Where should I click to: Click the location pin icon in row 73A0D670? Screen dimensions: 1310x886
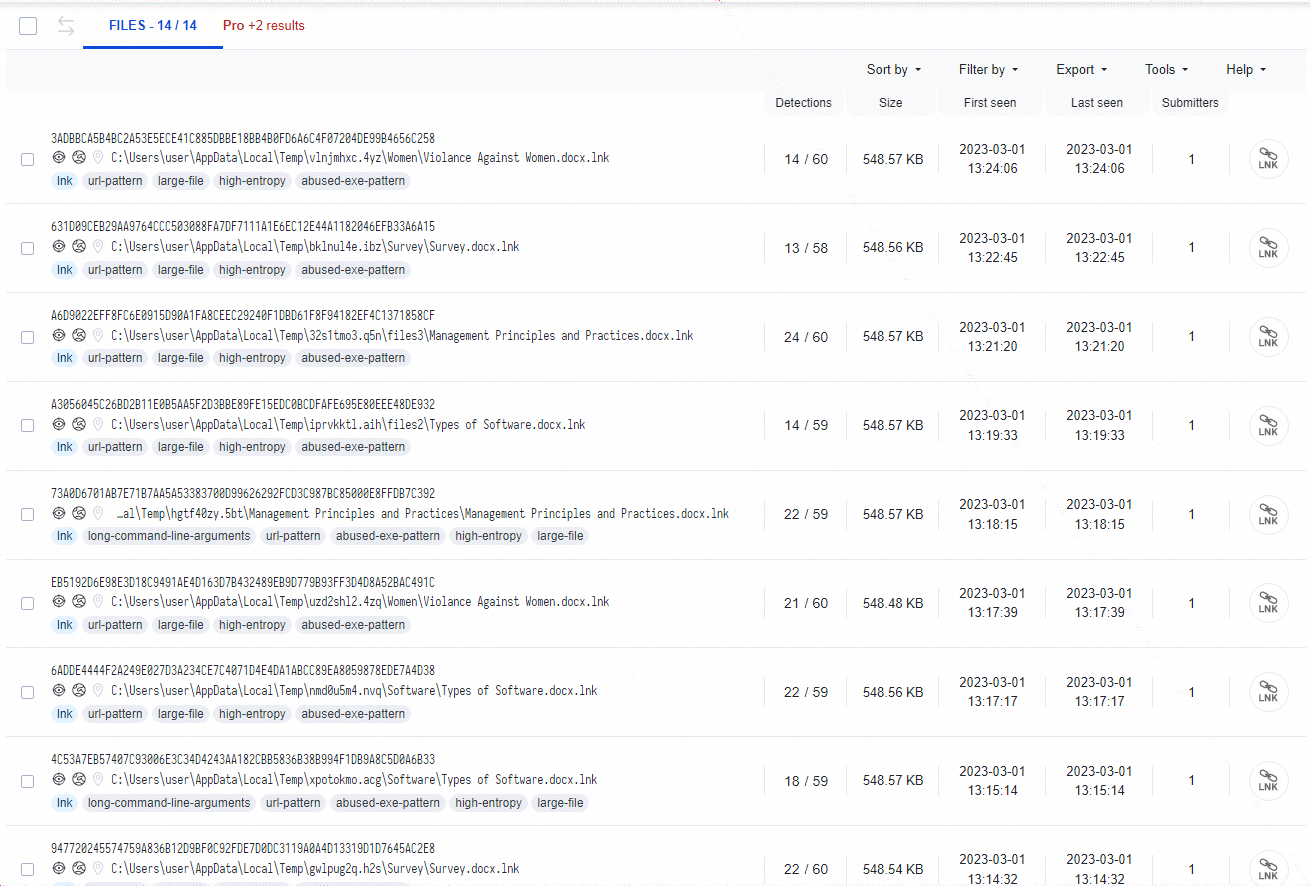coord(98,513)
